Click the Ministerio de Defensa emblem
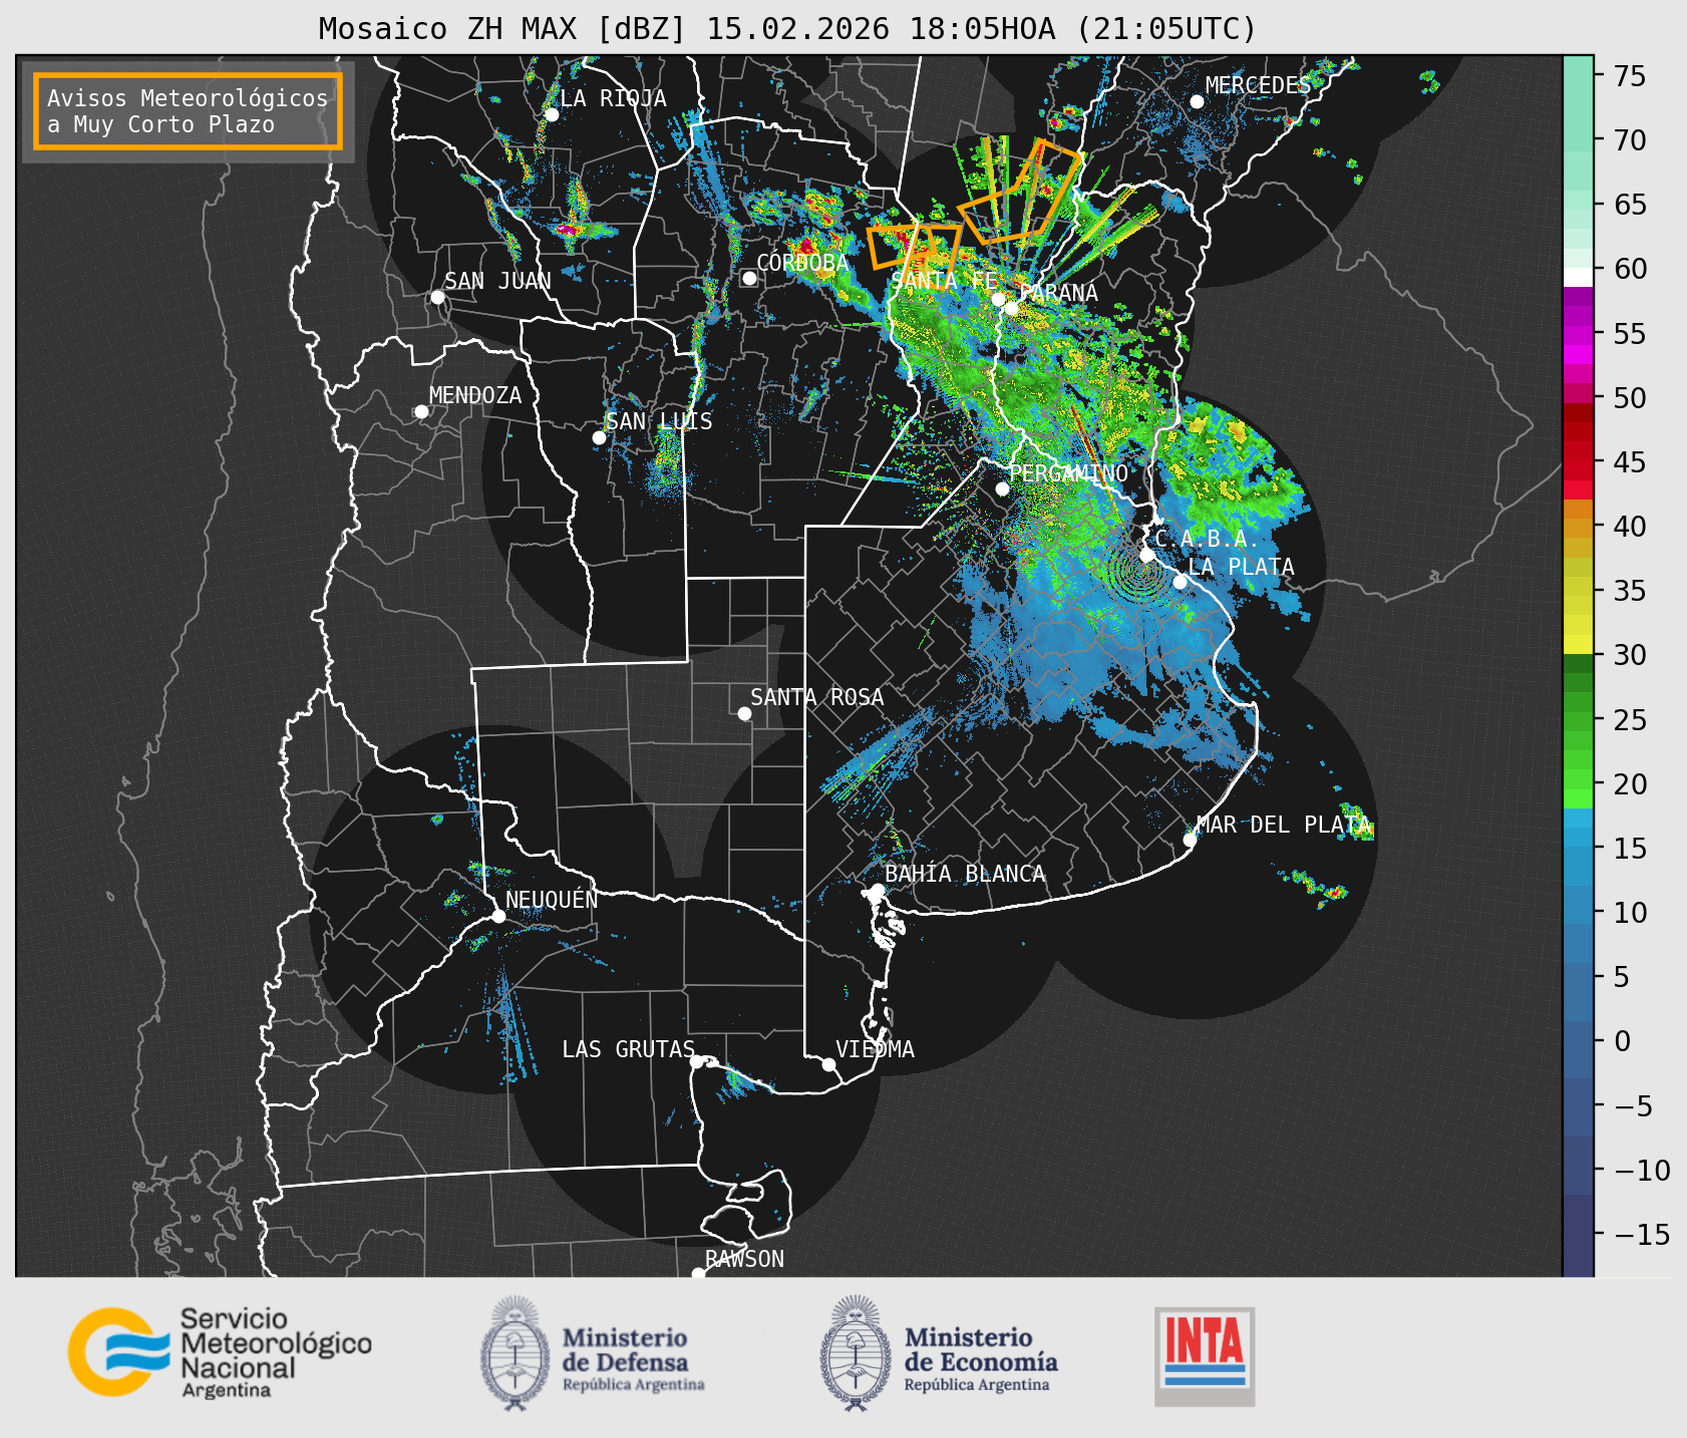This screenshot has height=1438, width=1687. pos(514,1353)
